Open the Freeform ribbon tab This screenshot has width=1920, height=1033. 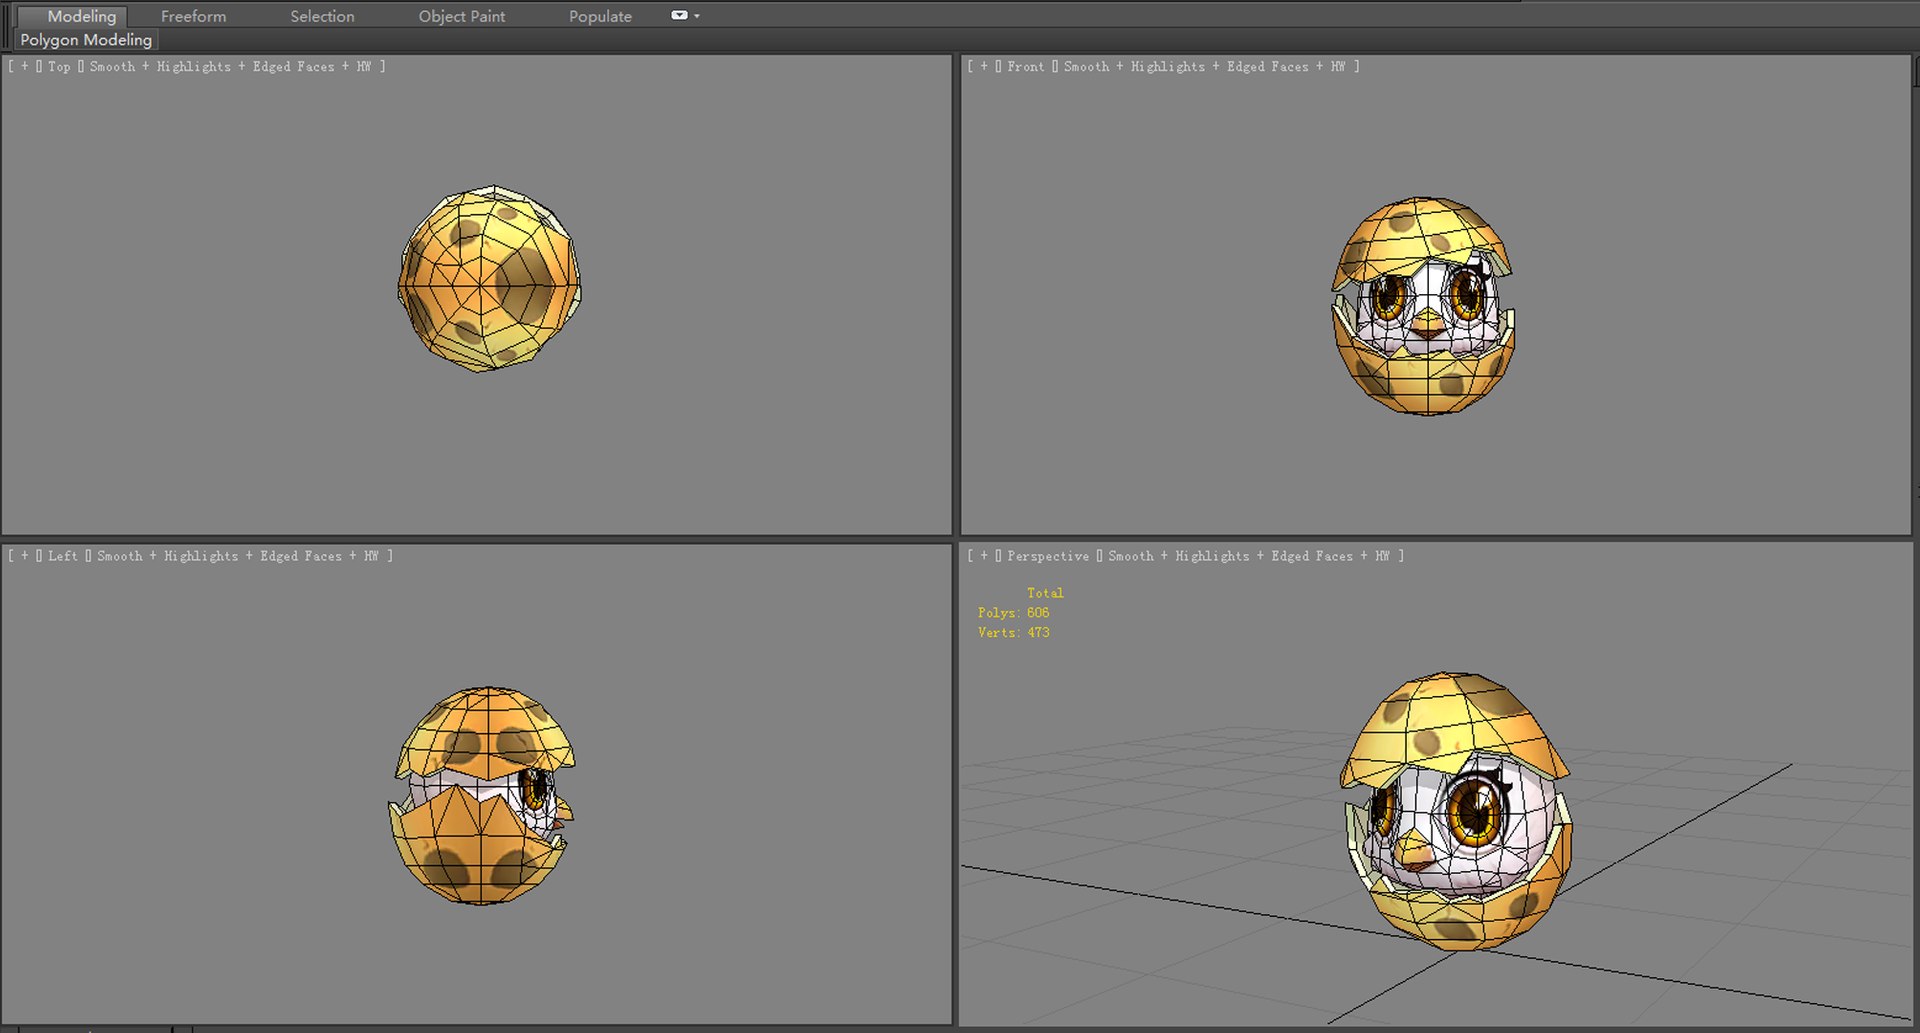(193, 16)
